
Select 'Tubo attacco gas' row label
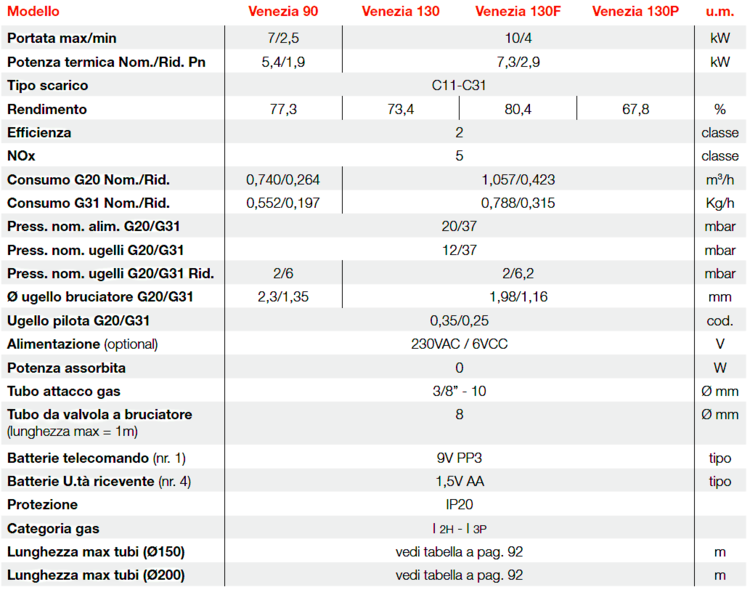pyautogui.click(x=64, y=392)
